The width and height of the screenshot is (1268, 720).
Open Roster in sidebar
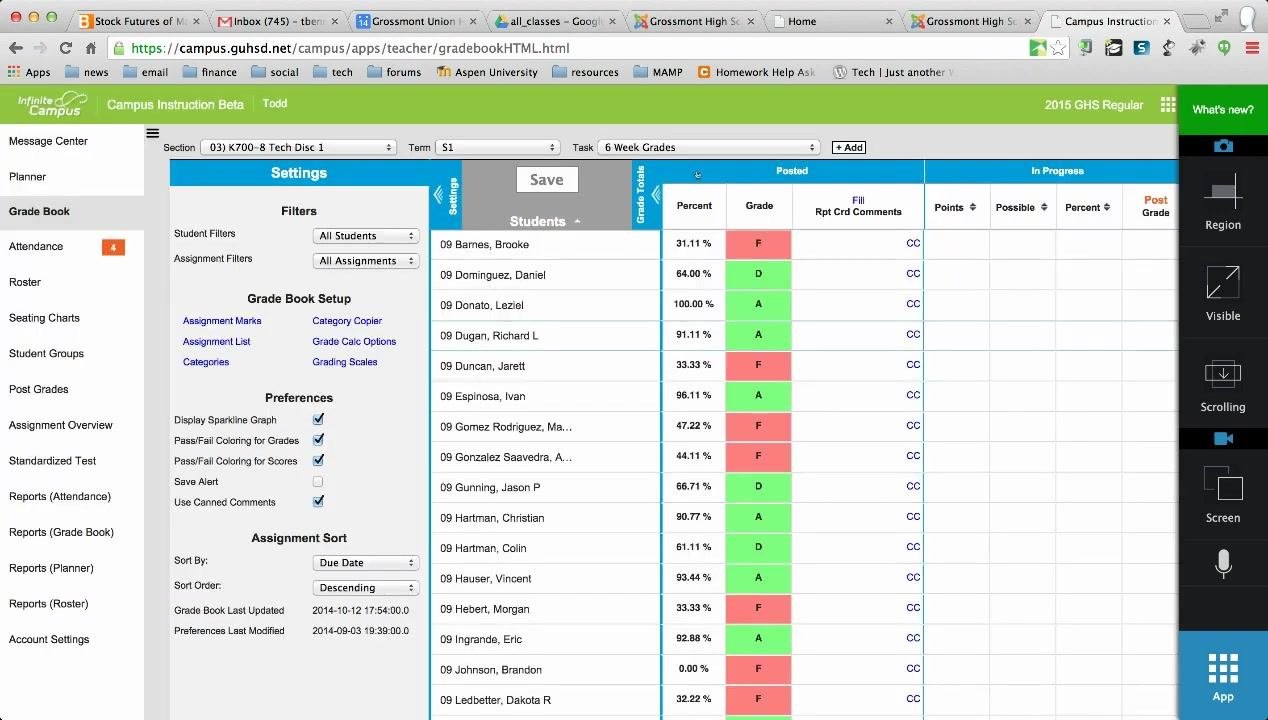pyautogui.click(x=25, y=282)
